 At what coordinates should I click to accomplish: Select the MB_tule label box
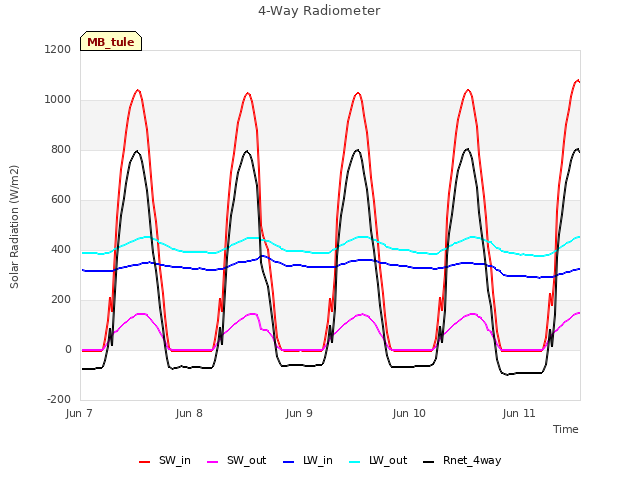(x=111, y=41)
